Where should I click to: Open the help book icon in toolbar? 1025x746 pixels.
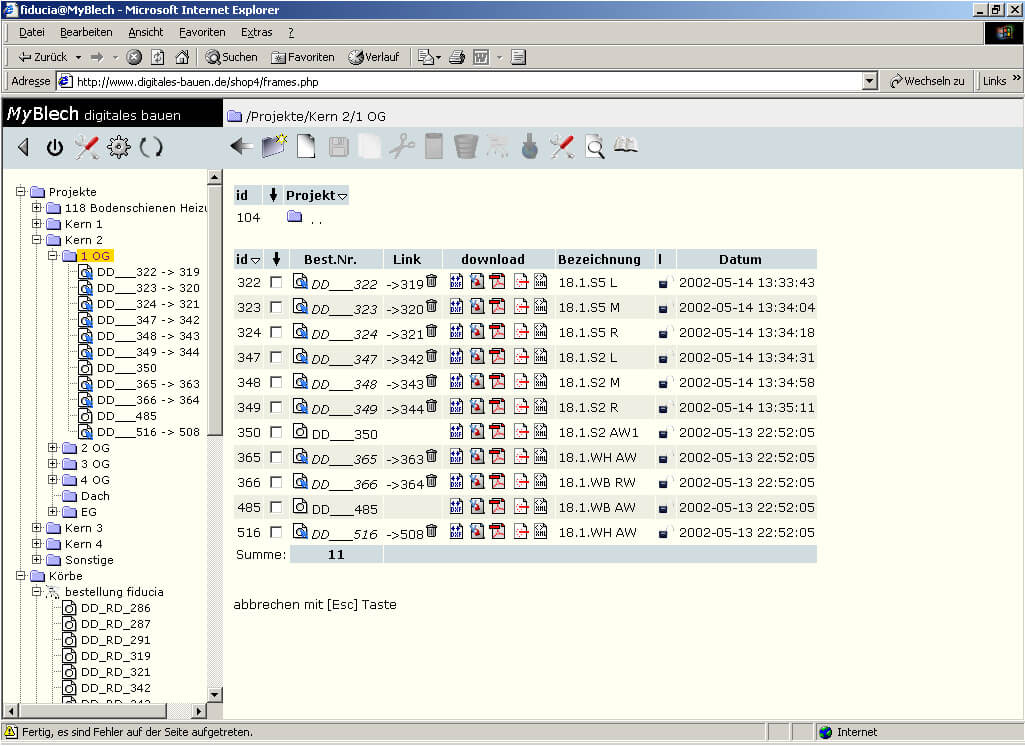coord(626,146)
